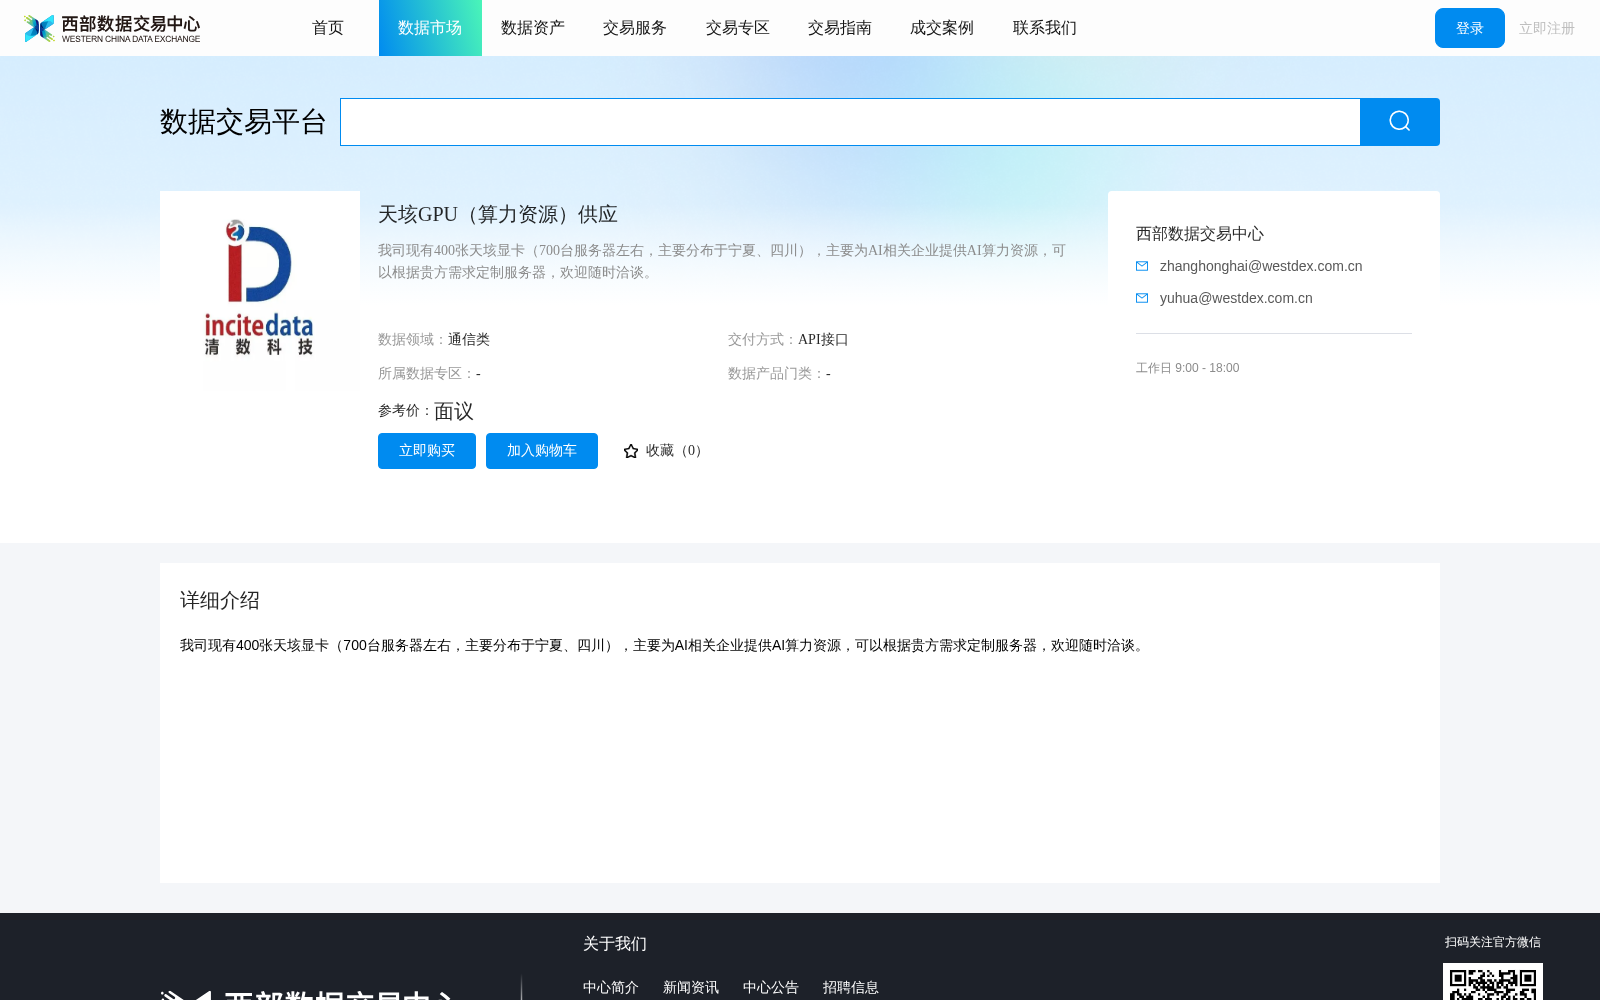1600x1000 pixels.
Task: Open the 交易指南 nav item
Action: (840, 28)
